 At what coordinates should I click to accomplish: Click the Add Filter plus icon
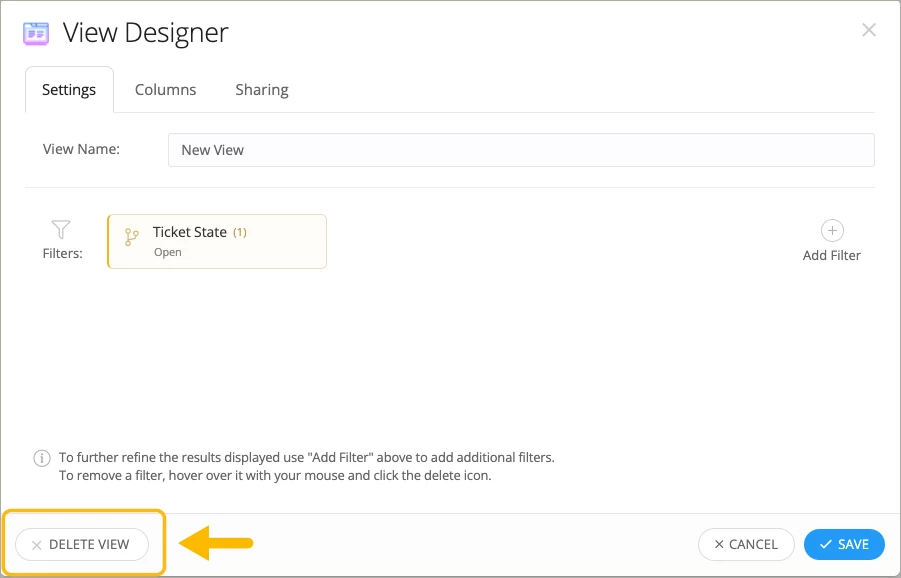[832, 230]
